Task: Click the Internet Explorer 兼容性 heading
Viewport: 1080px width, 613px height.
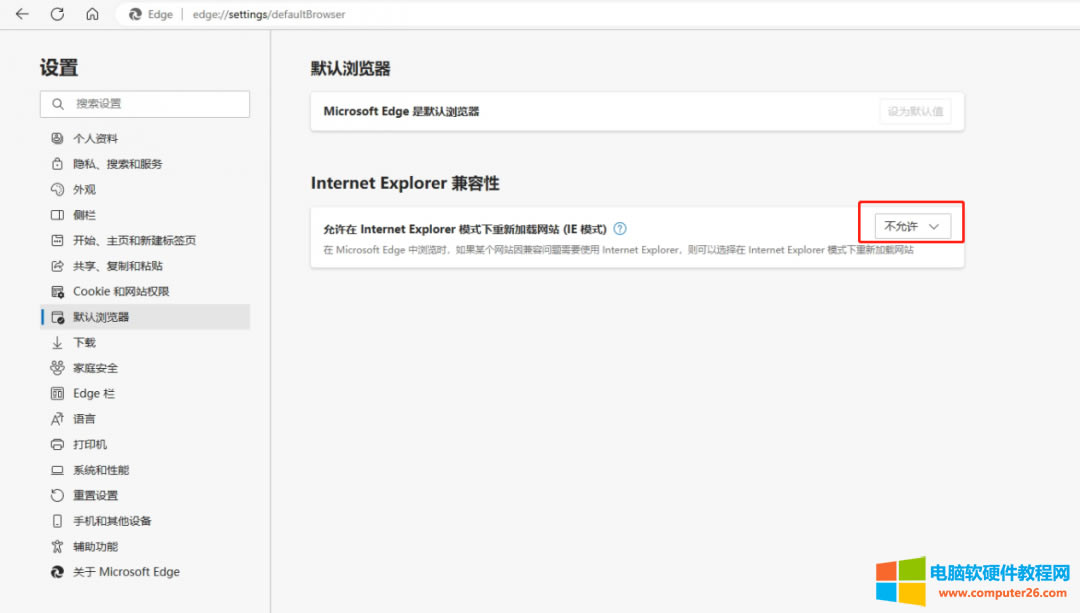Action: point(405,183)
